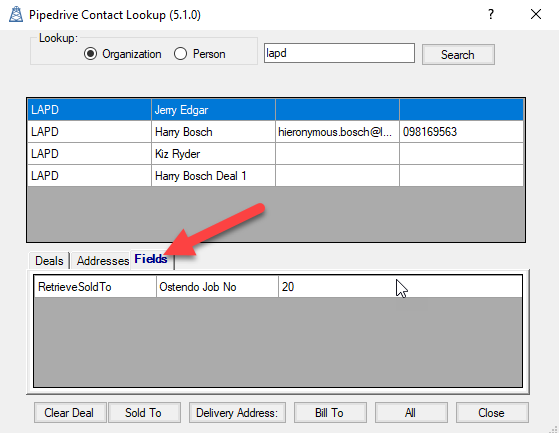Click the Bill To button
Viewport: 559px width, 433px height.
pos(330,413)
